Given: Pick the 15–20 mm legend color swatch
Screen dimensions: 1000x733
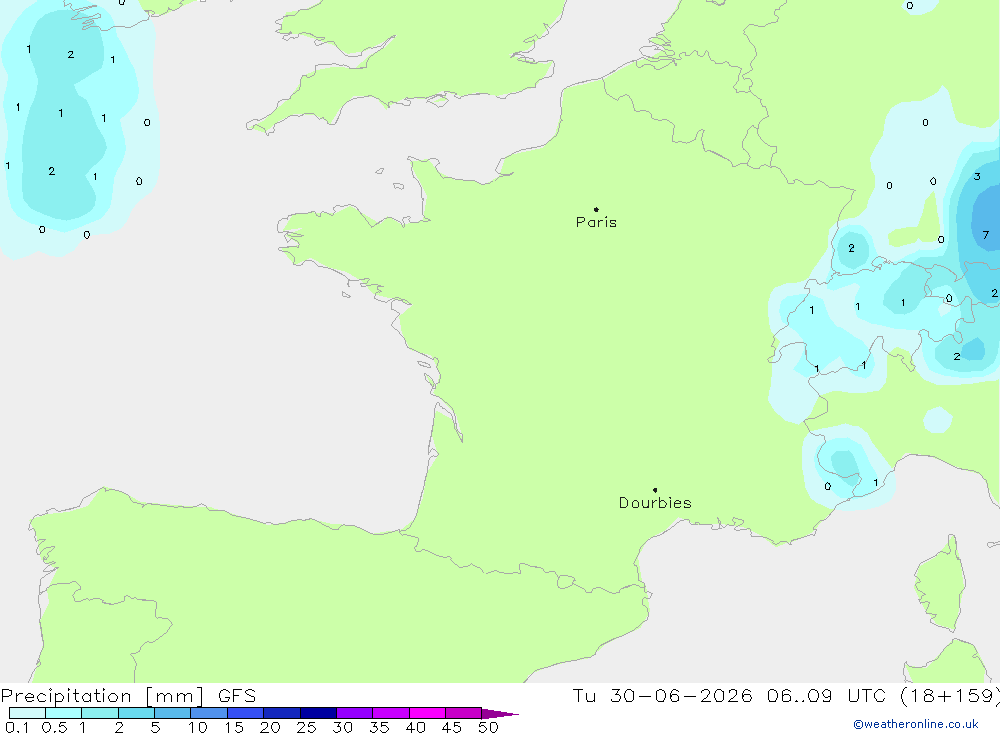Looking at the screenshot, I should pyautogui.click(x=246, y=713).
